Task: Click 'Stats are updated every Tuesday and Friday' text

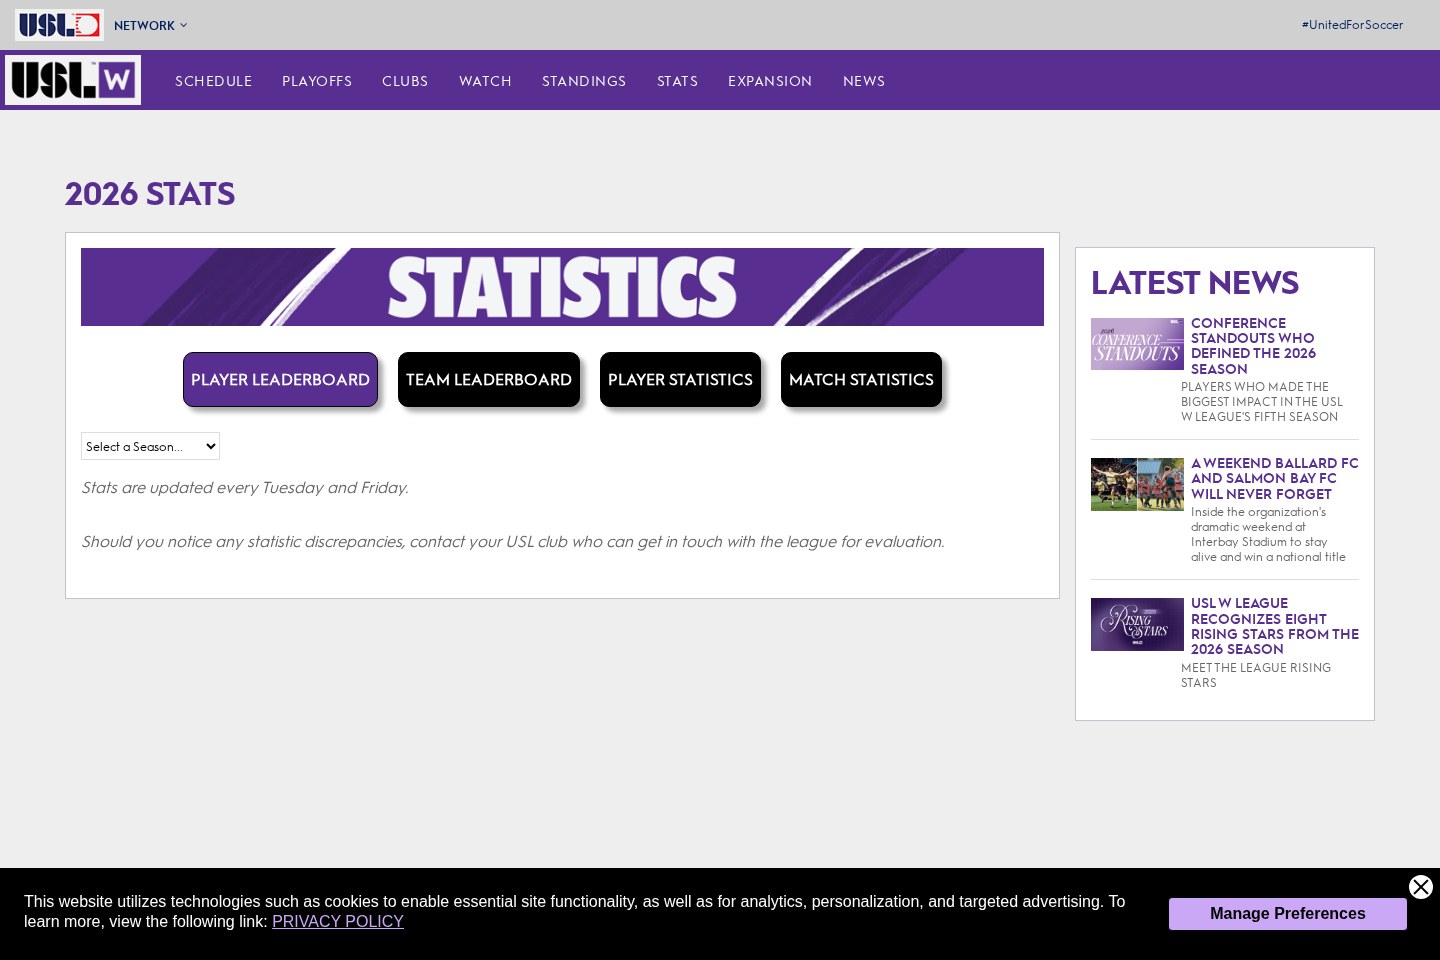Action: tap(245, 487)
